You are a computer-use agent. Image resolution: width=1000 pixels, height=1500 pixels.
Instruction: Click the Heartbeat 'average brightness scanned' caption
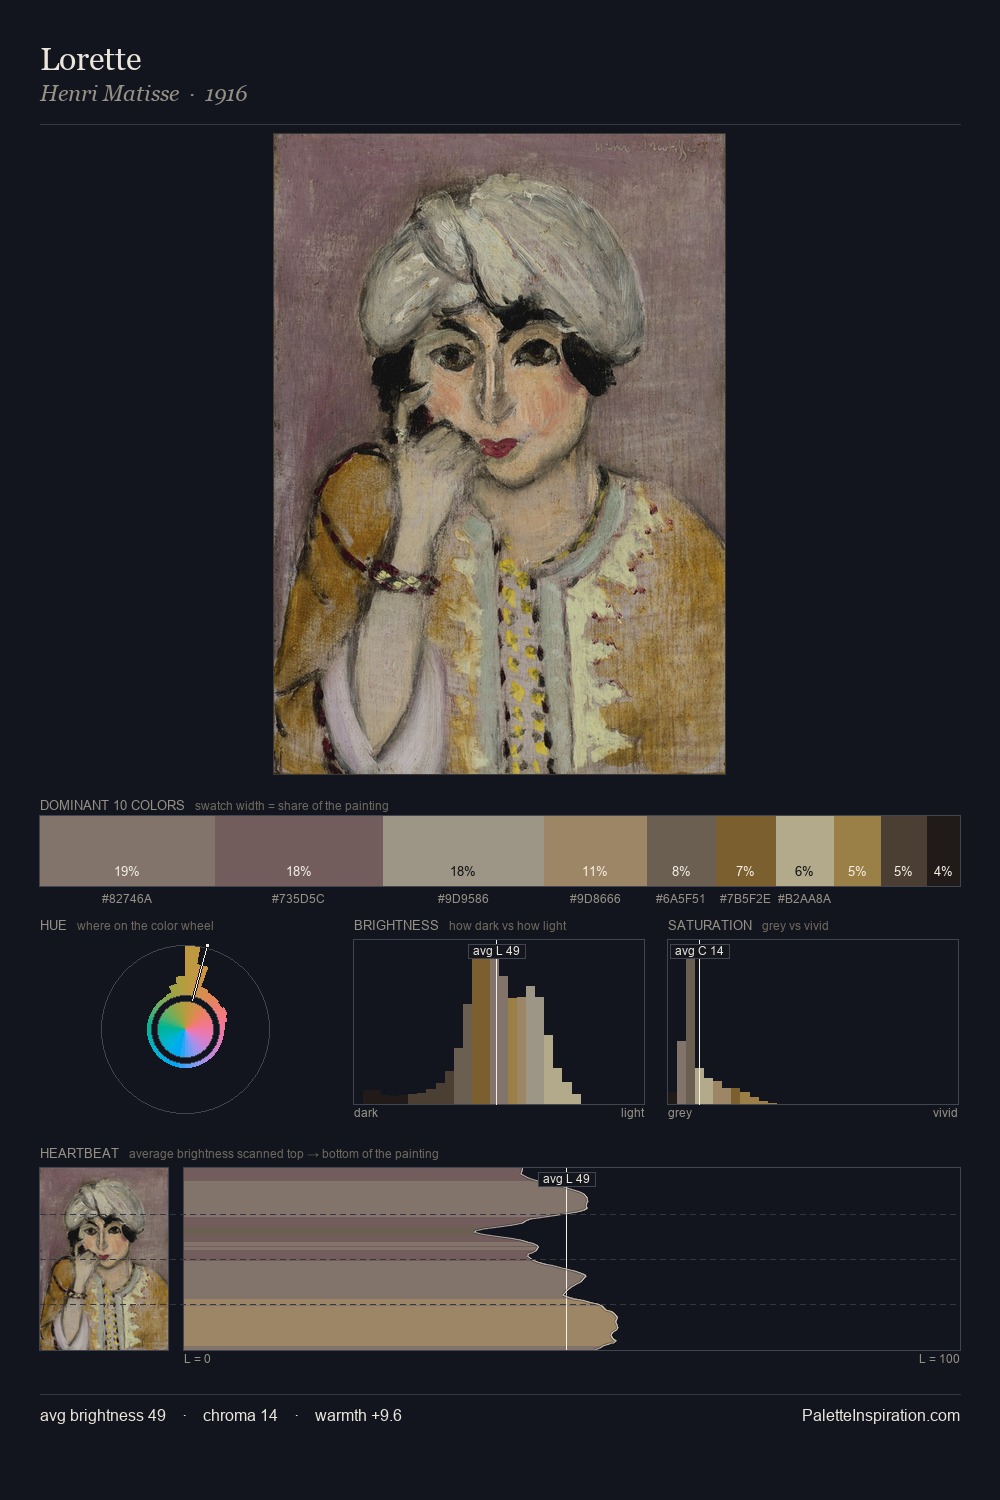click(x=283, y=1154)
